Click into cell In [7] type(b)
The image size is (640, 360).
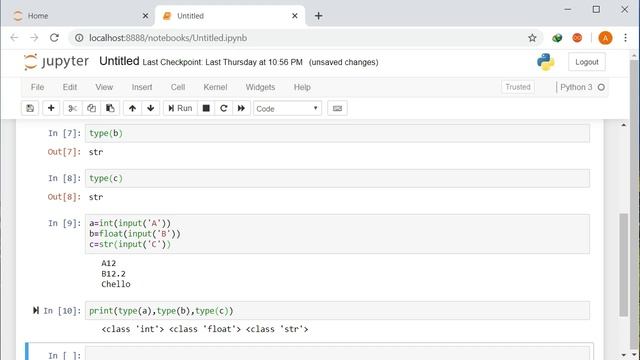(x=337, y=133)
